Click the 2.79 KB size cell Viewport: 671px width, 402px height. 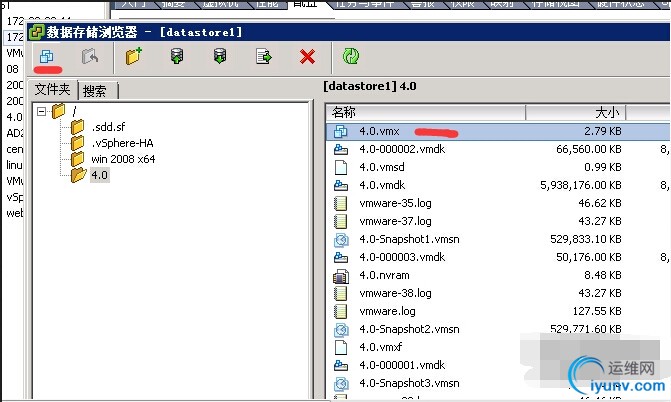[603, 131]
